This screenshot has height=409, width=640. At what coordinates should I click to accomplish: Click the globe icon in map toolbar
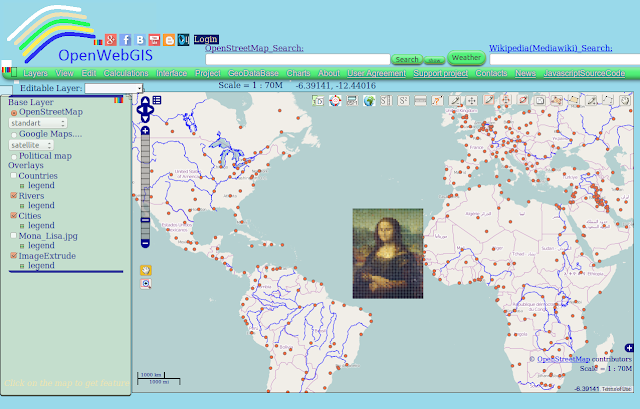[x=369, y=100]
